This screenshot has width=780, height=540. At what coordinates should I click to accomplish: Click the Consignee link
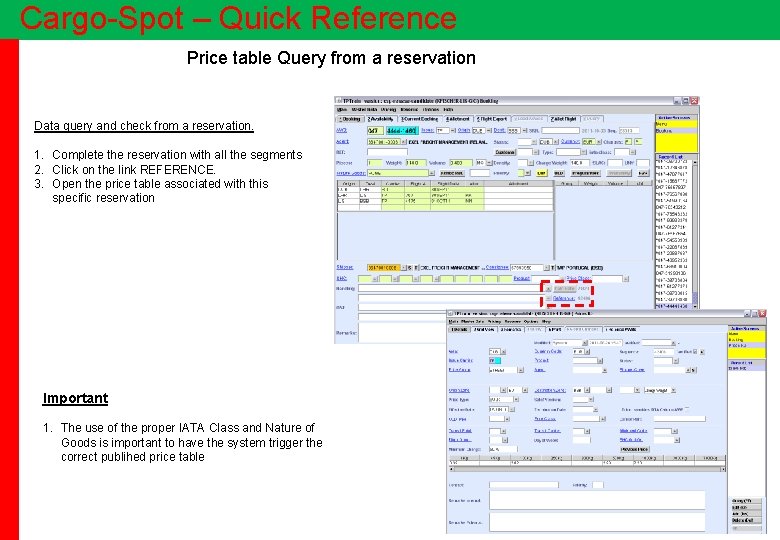[x=497, y=268]
